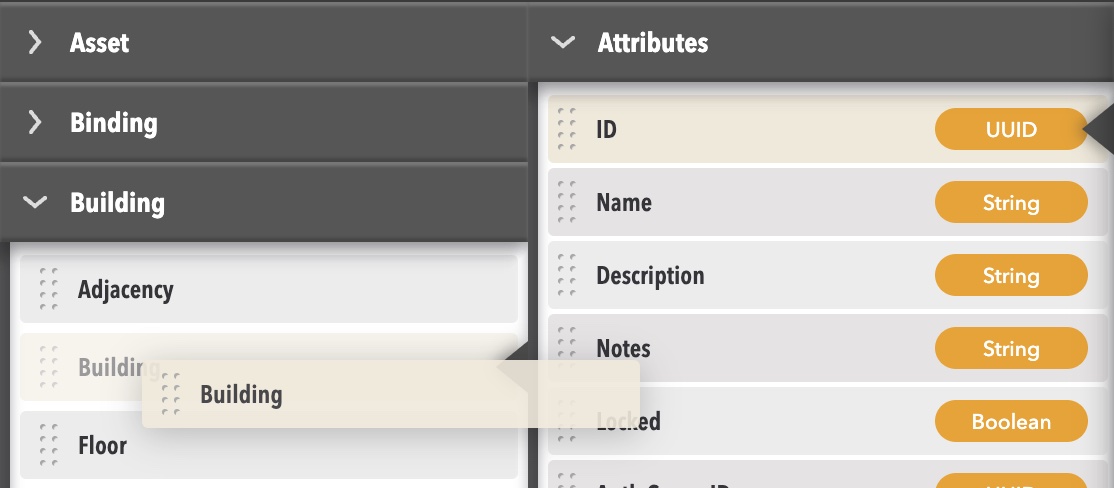Collapse the Building section chevron
This screenshot has width=1114, height=488.
tap(35, 203)
